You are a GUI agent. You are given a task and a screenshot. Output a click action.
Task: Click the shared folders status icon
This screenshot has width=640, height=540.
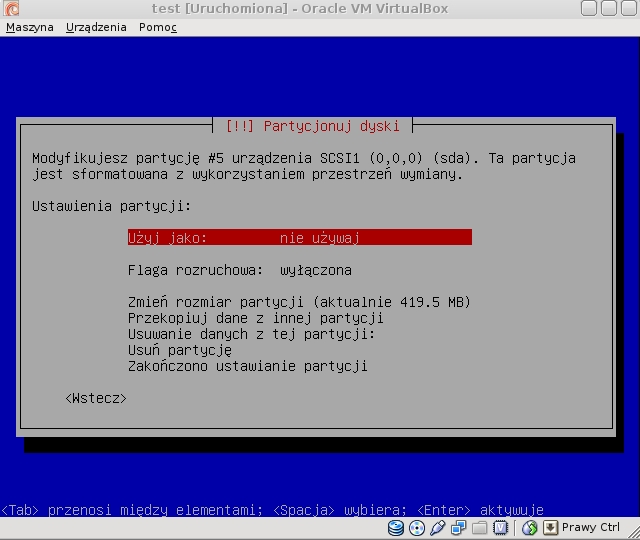click(480, 527)
